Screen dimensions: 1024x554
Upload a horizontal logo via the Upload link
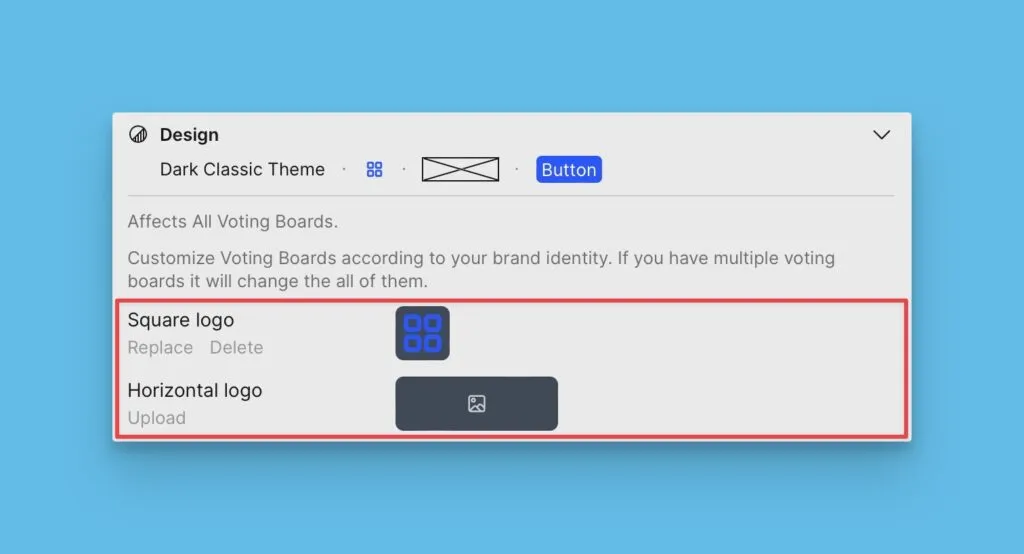pos(156,418)
